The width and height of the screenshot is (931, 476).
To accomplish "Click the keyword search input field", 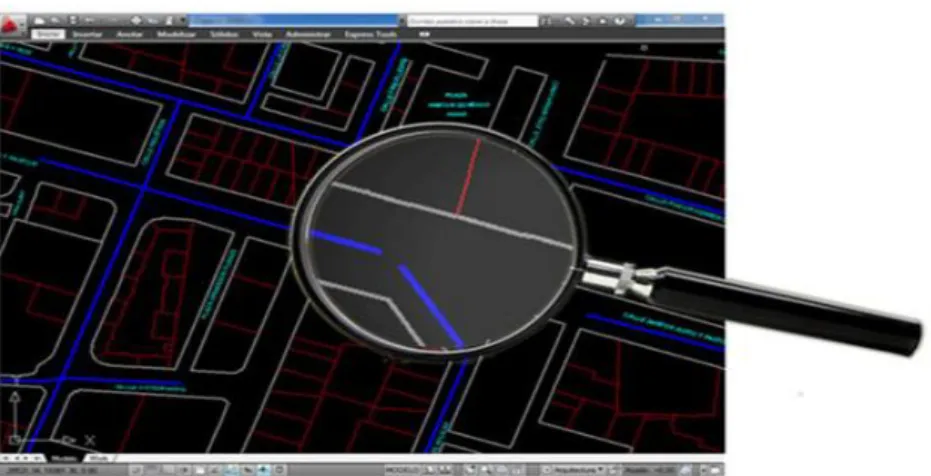I will click(x=473, y=21).
